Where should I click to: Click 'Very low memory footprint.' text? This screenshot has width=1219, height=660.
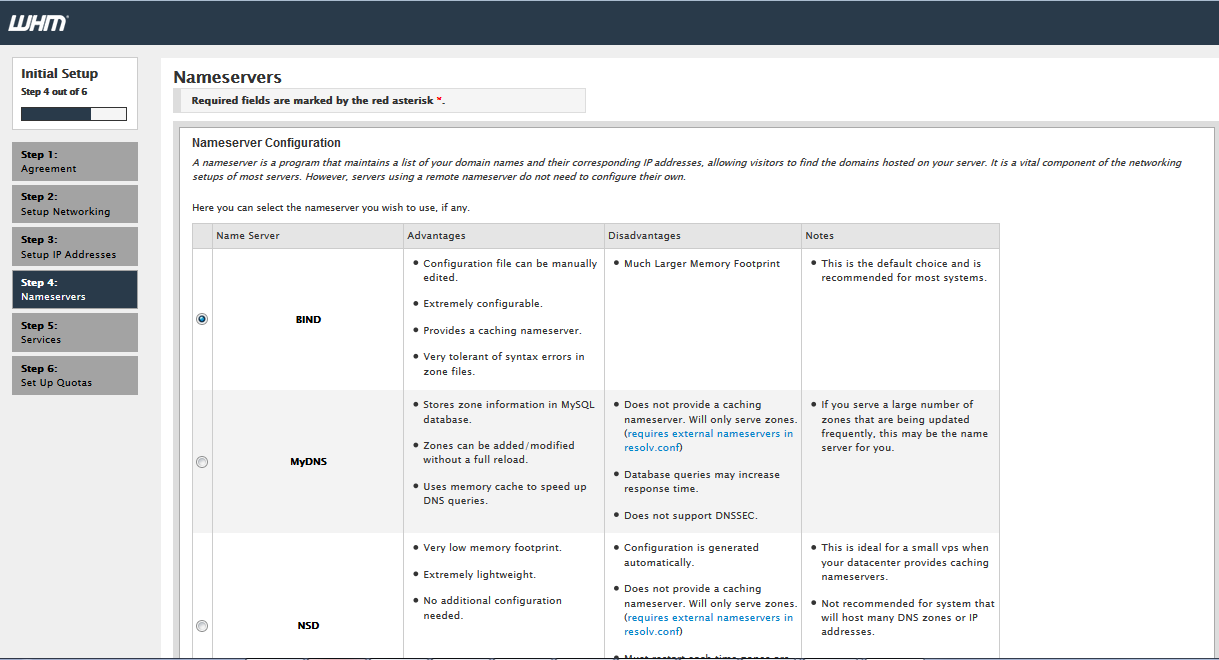[492, 548]
